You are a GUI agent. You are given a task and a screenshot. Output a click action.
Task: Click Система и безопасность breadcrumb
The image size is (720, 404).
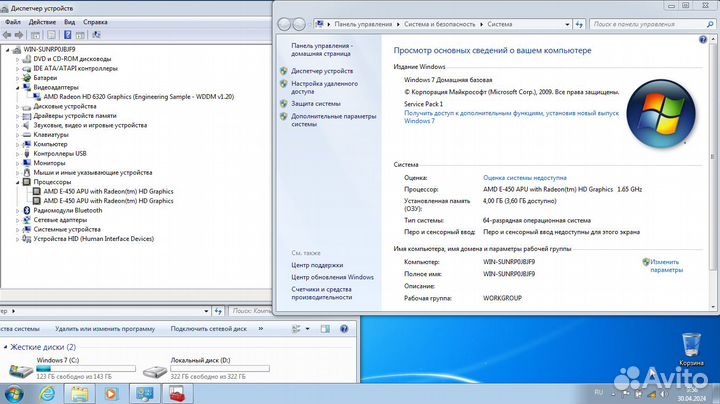439,24
